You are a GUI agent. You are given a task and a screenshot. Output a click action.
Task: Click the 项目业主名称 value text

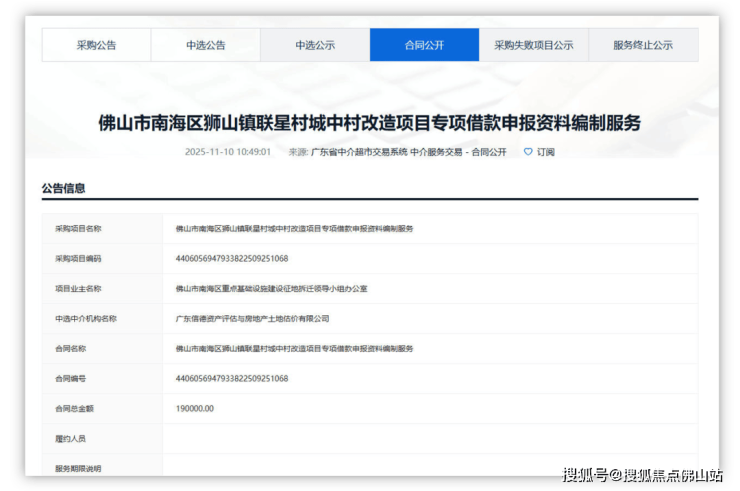coord(271,288)
